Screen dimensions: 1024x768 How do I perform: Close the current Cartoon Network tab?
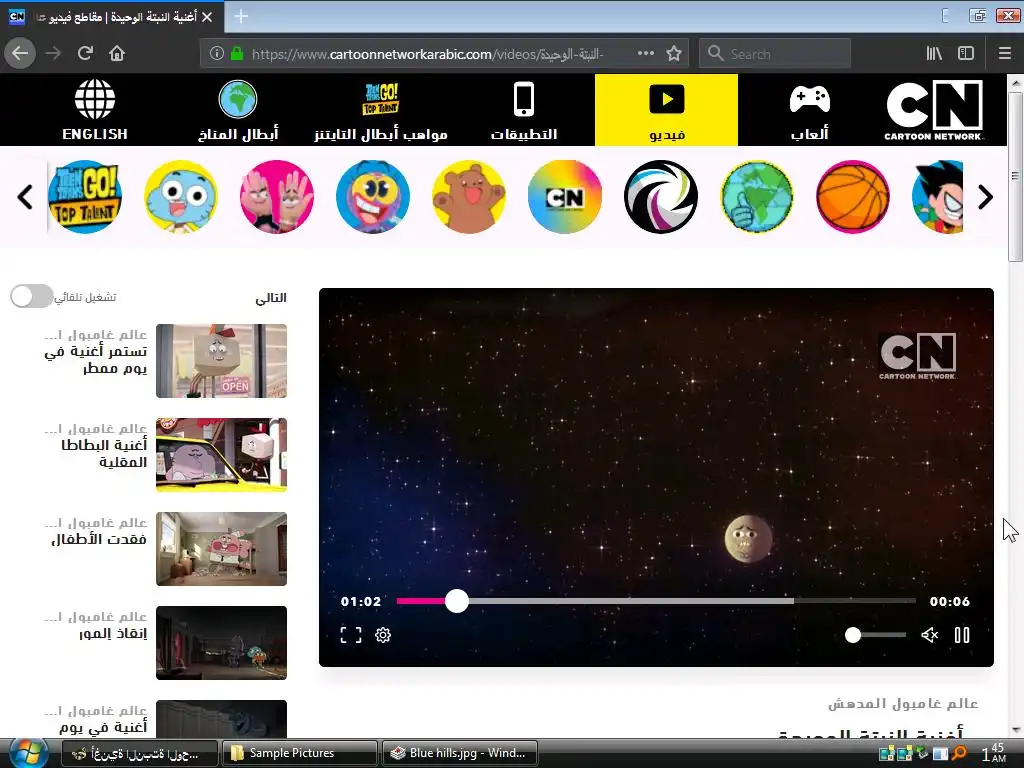pos(207,17)
